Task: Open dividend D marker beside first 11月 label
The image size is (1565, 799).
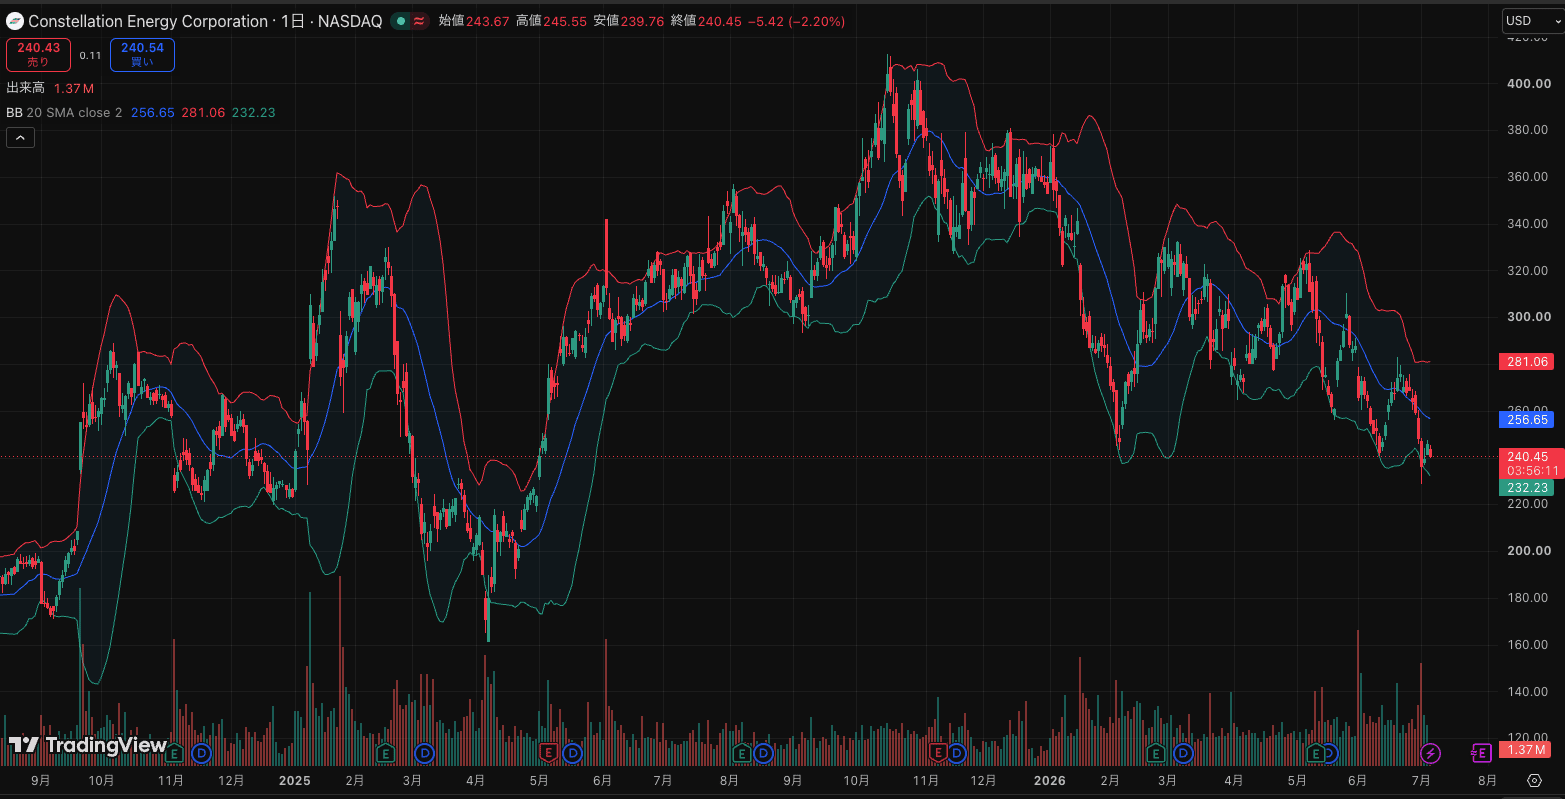Action: (202, 752)
